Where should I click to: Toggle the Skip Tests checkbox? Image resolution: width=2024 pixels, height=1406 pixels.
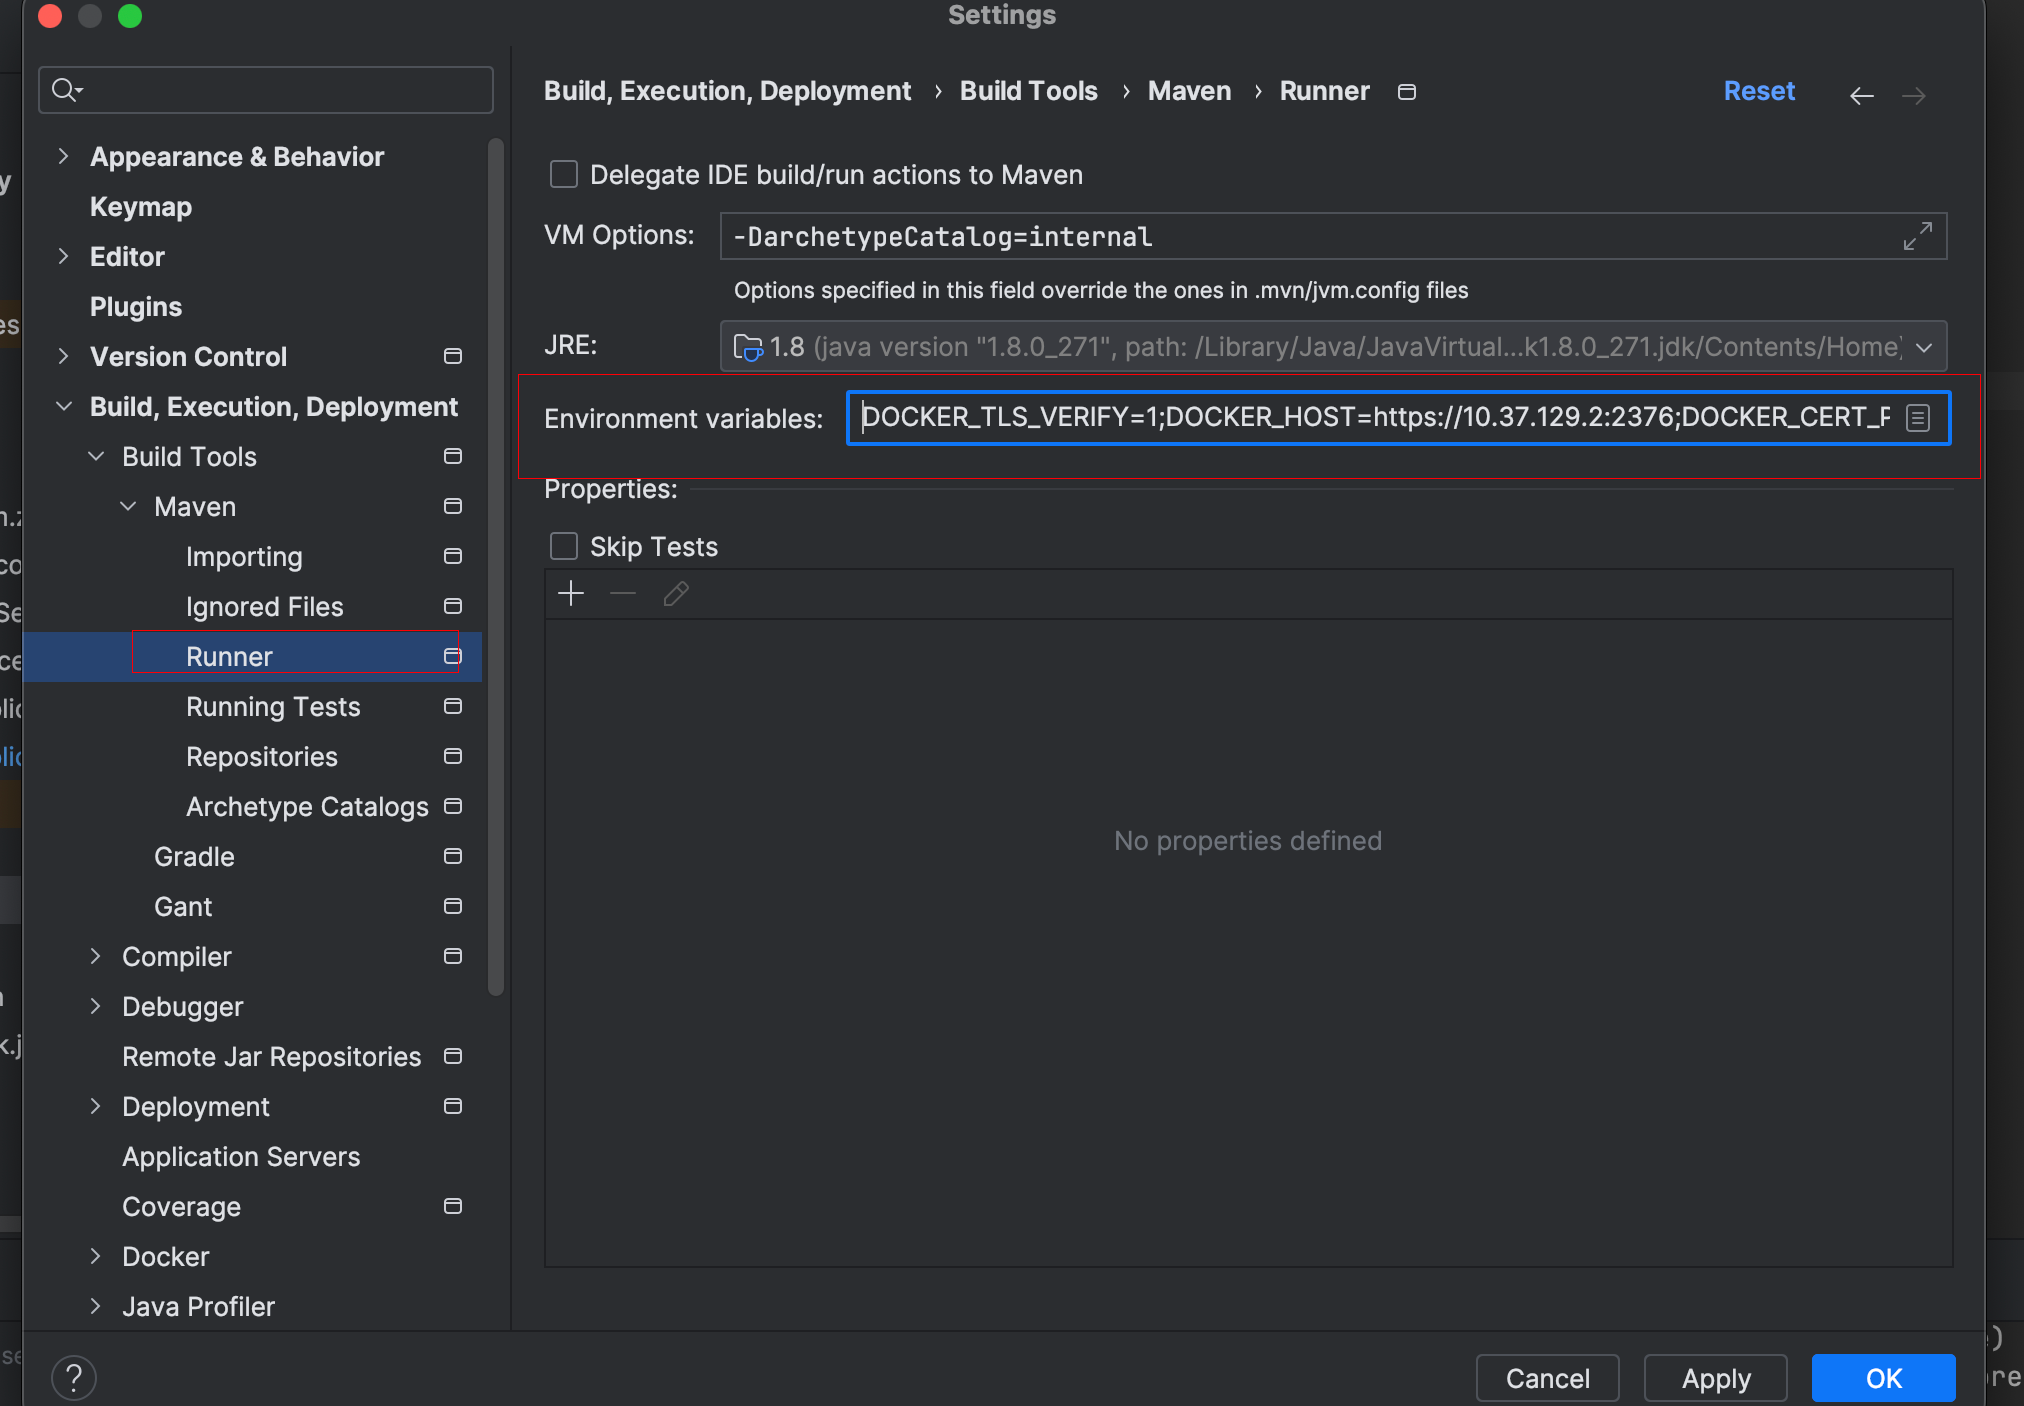coord(564,546)
